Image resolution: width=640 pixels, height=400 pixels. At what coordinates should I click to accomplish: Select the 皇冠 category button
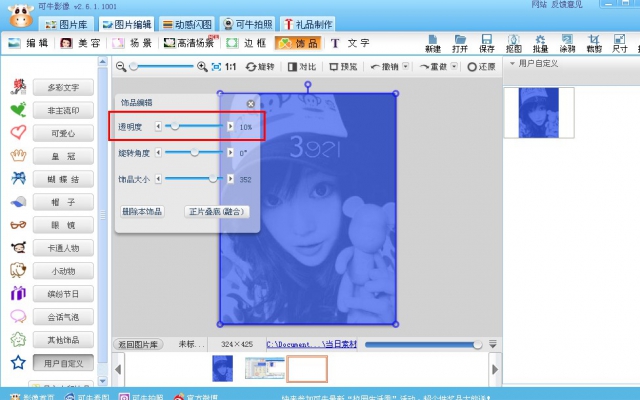point(63,156)
